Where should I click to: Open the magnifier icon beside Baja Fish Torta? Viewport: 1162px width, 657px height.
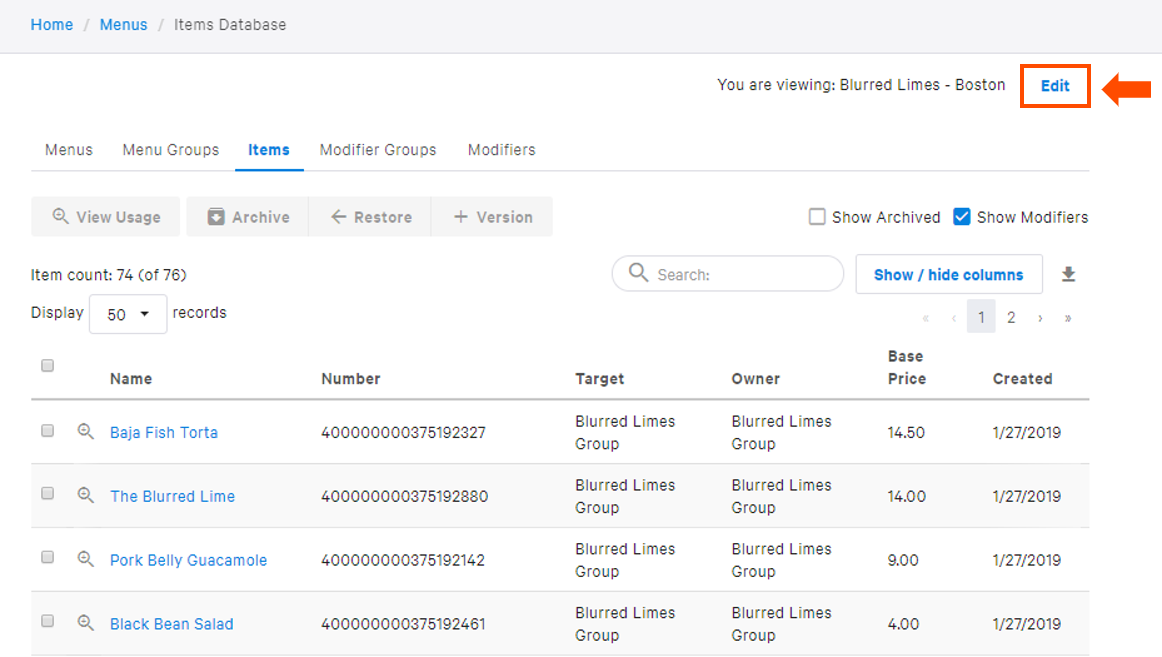85,431
